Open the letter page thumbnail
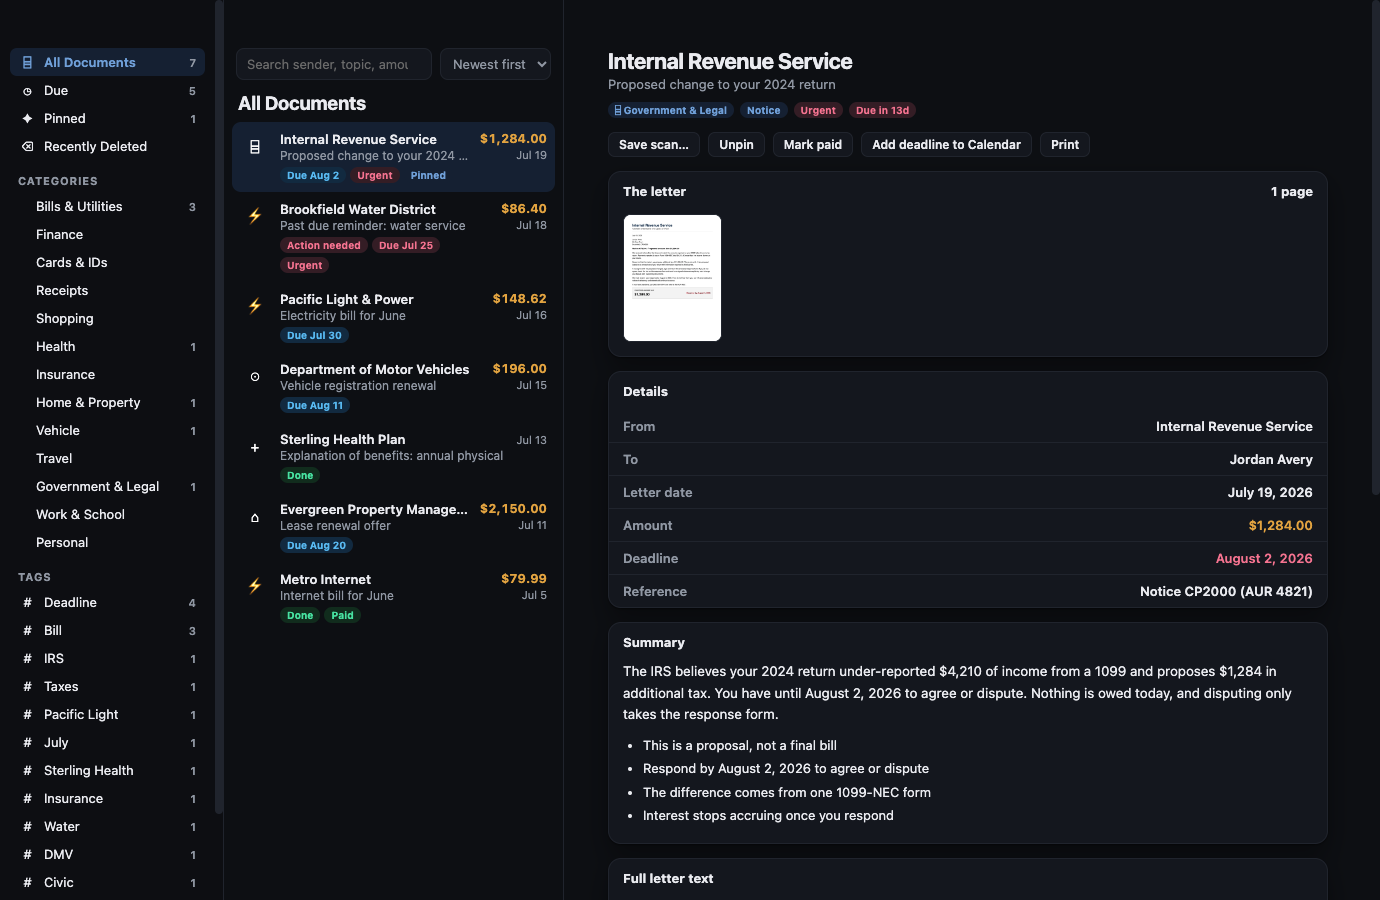 pos(672,278)
